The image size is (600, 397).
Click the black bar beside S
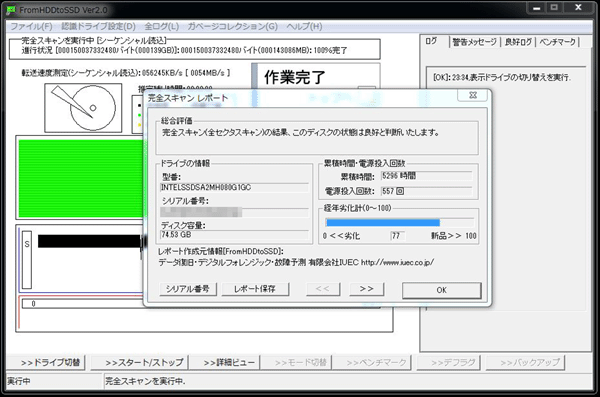(x=90, y=241)
